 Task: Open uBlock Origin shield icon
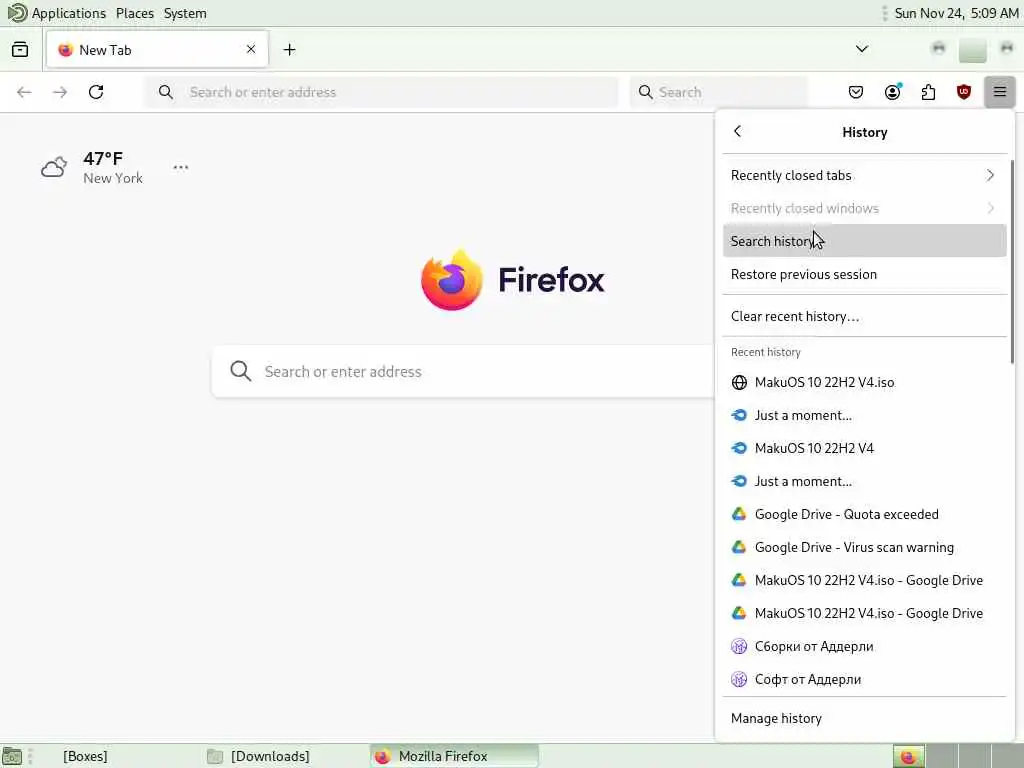(963, 92)
